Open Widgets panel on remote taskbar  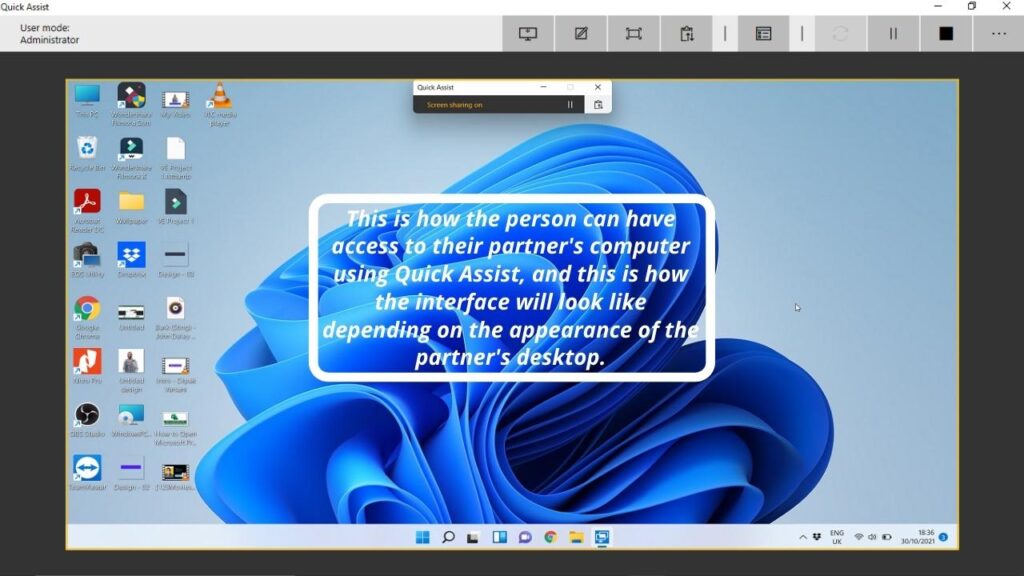coord(499,537)
